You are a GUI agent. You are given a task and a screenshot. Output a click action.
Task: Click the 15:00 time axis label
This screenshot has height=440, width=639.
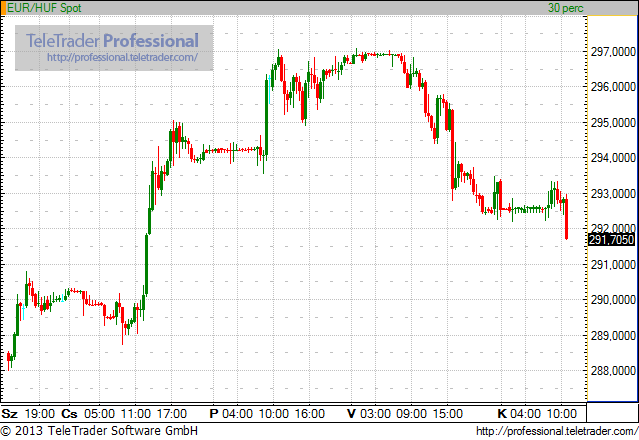[x=447, y=414]
